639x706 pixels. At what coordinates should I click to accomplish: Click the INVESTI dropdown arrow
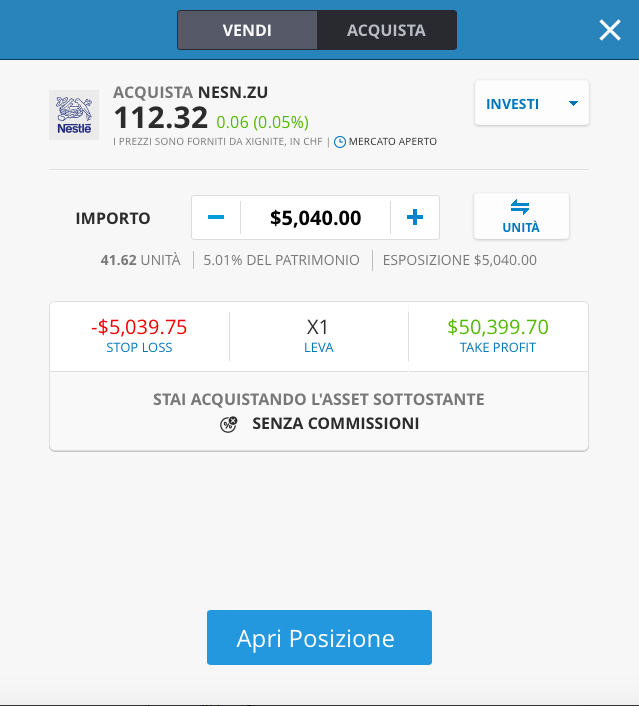pyautogui.click(x=573, y=104)
